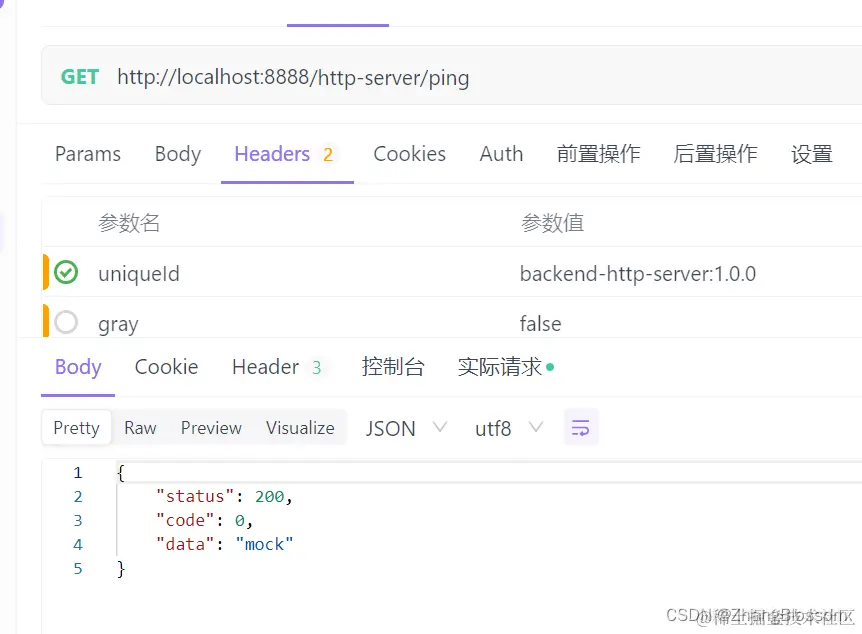This screenshot has height=634, width=862.
Task: Open the GET method selector
Action: click(x=79, y=77)
